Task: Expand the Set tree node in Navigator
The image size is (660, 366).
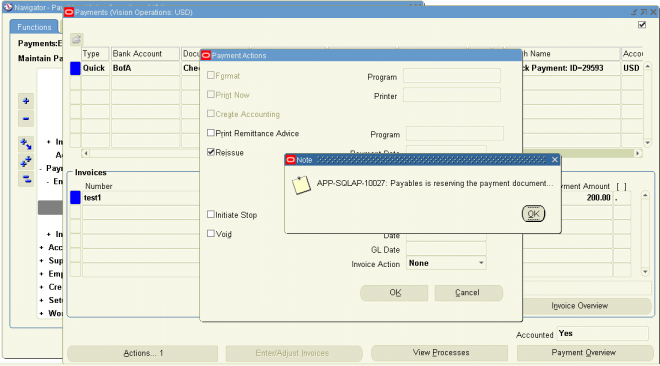Action: tap(41, 300)
